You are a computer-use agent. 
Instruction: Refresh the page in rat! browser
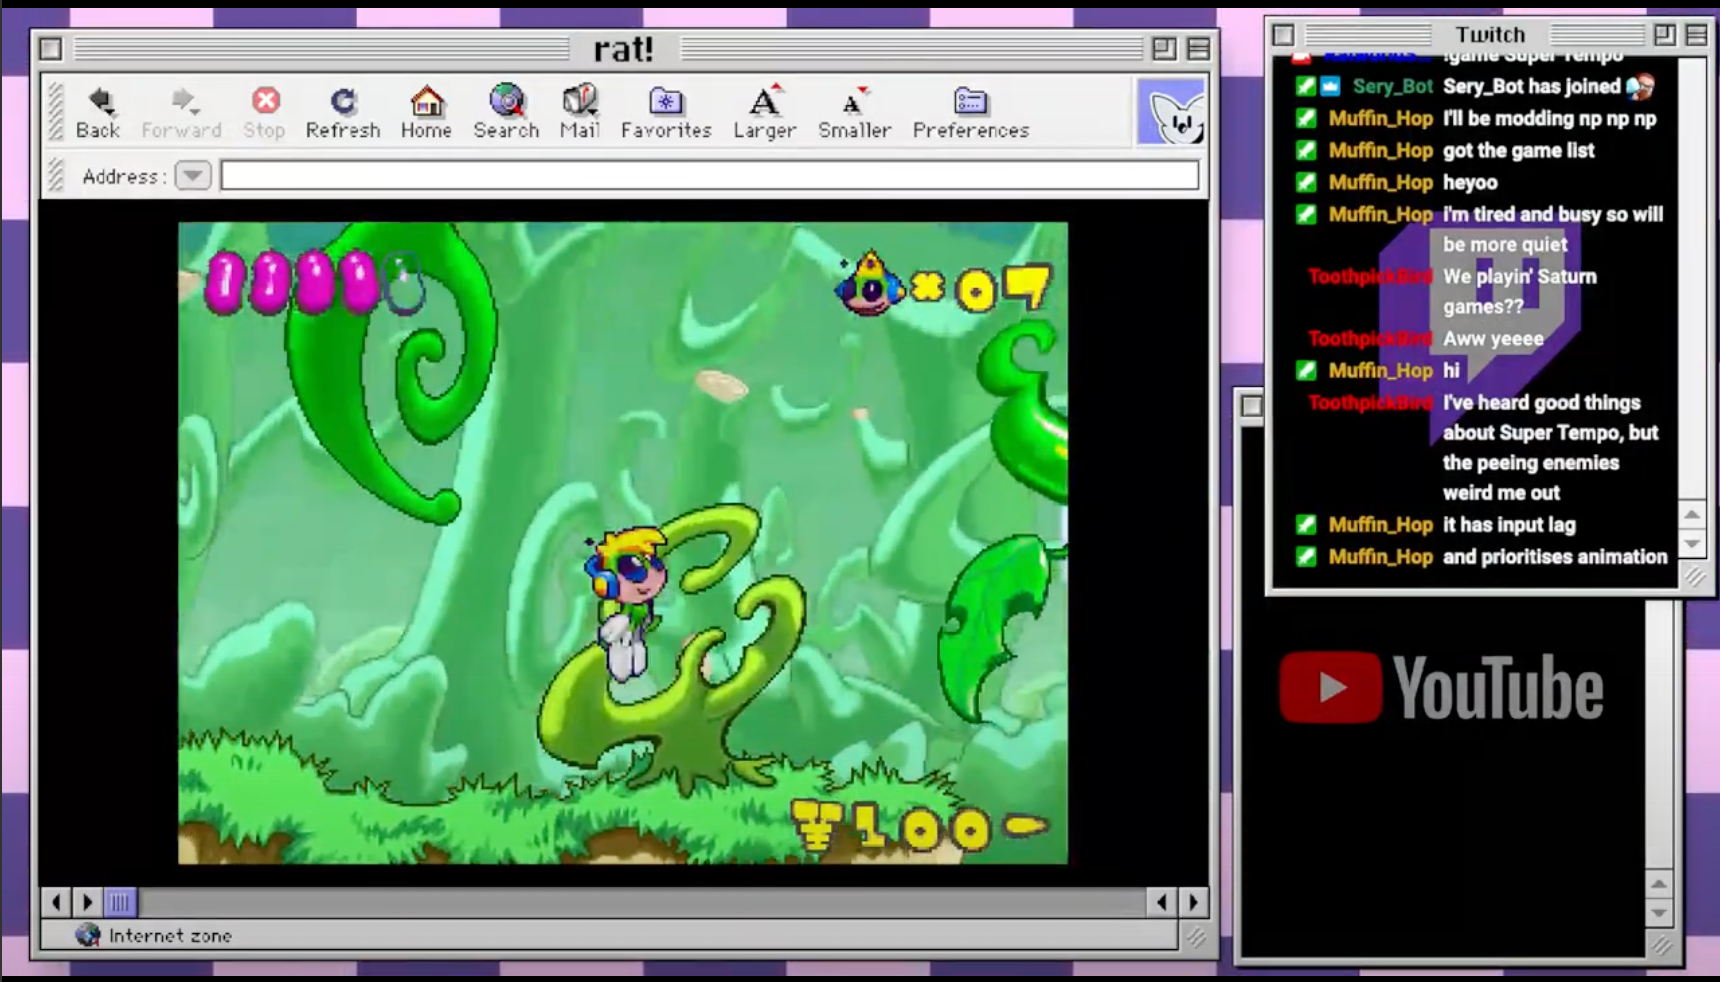click(x=343, y=112)
